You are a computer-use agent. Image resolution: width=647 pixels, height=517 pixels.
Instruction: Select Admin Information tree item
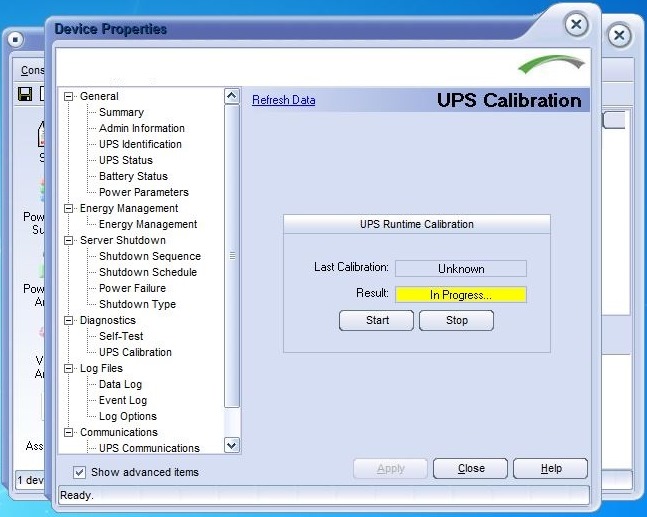[142, 128]
